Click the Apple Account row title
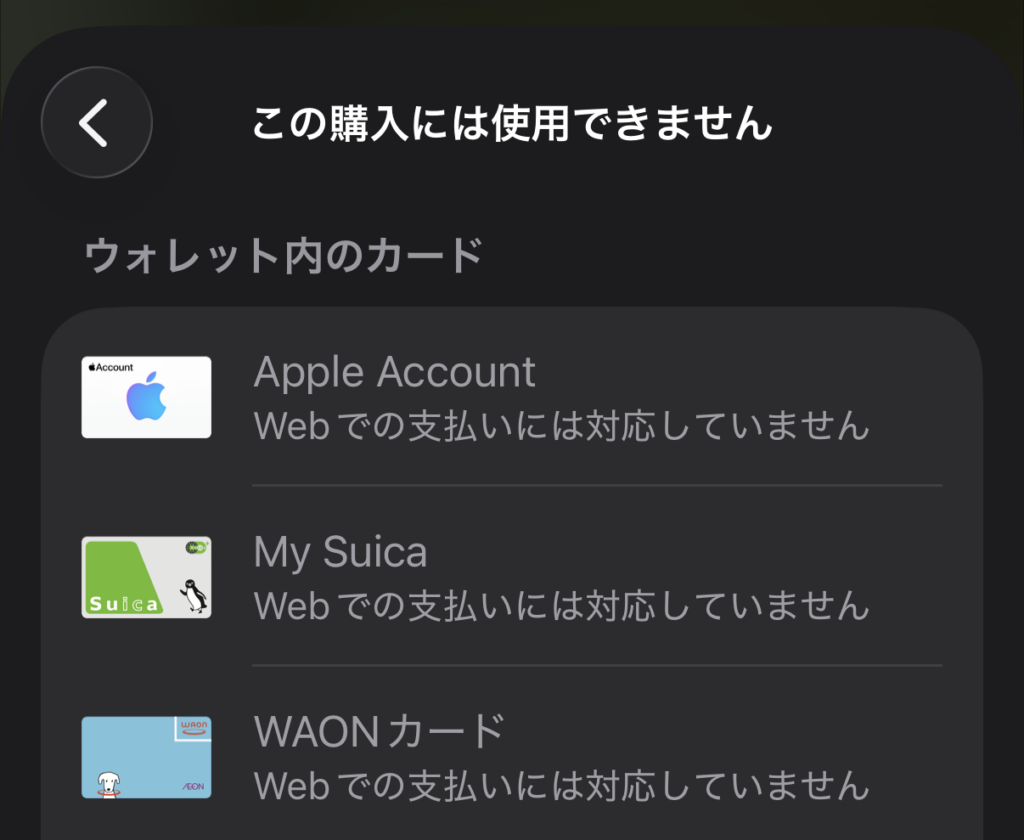This screenshot has width=1024, height=840. 395,373
